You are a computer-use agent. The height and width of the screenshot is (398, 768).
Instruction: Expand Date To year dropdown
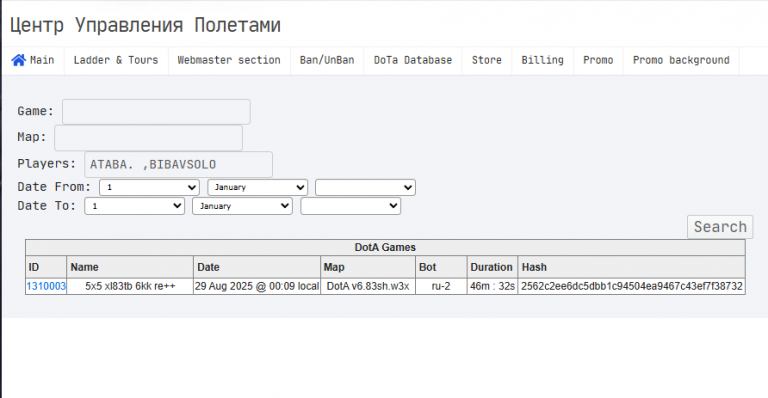pyautogui.click(x=351, y=206)
